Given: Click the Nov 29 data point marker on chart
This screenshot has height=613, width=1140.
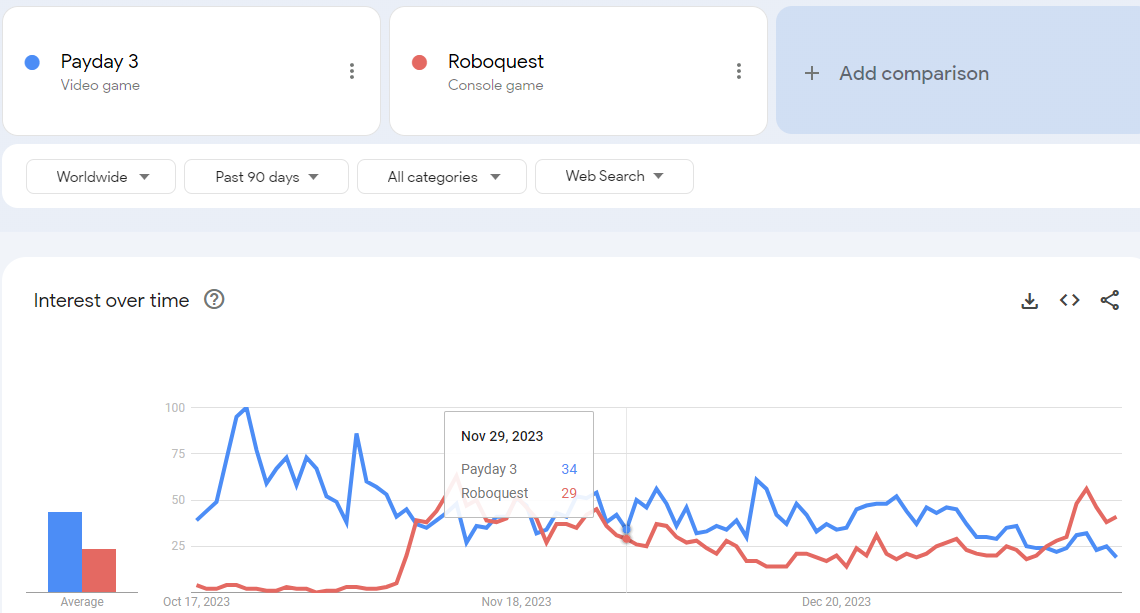Looking at the screenshot, I should coord(627,532).
